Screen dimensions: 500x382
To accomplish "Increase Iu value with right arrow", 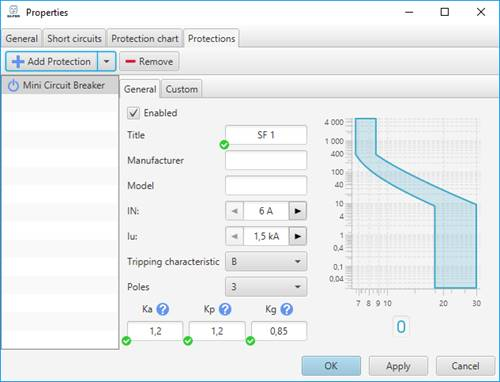I will click(298, 236).
